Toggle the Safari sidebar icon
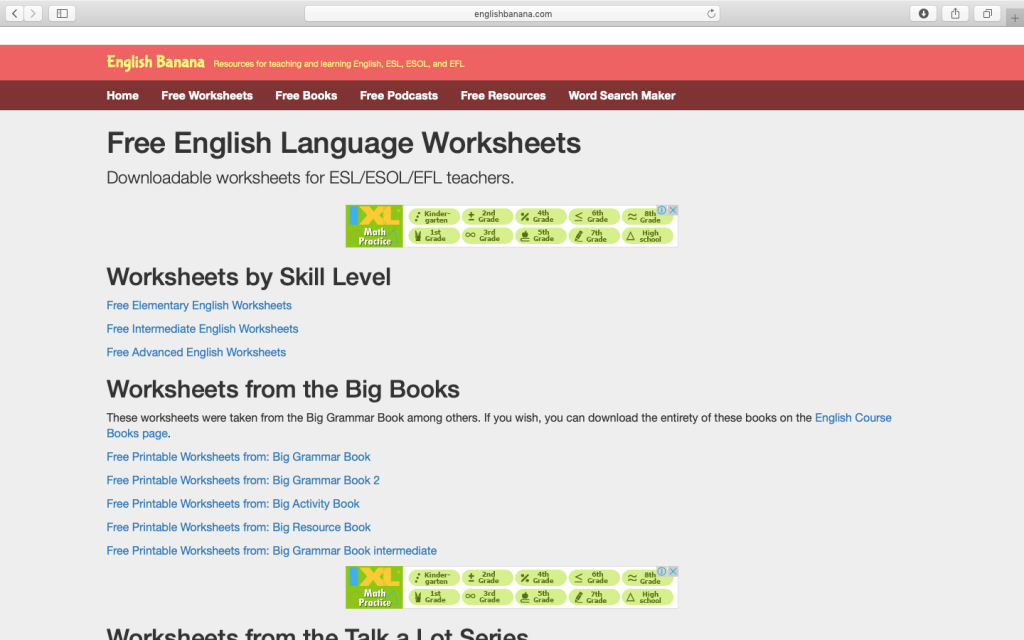 (62, 13)
